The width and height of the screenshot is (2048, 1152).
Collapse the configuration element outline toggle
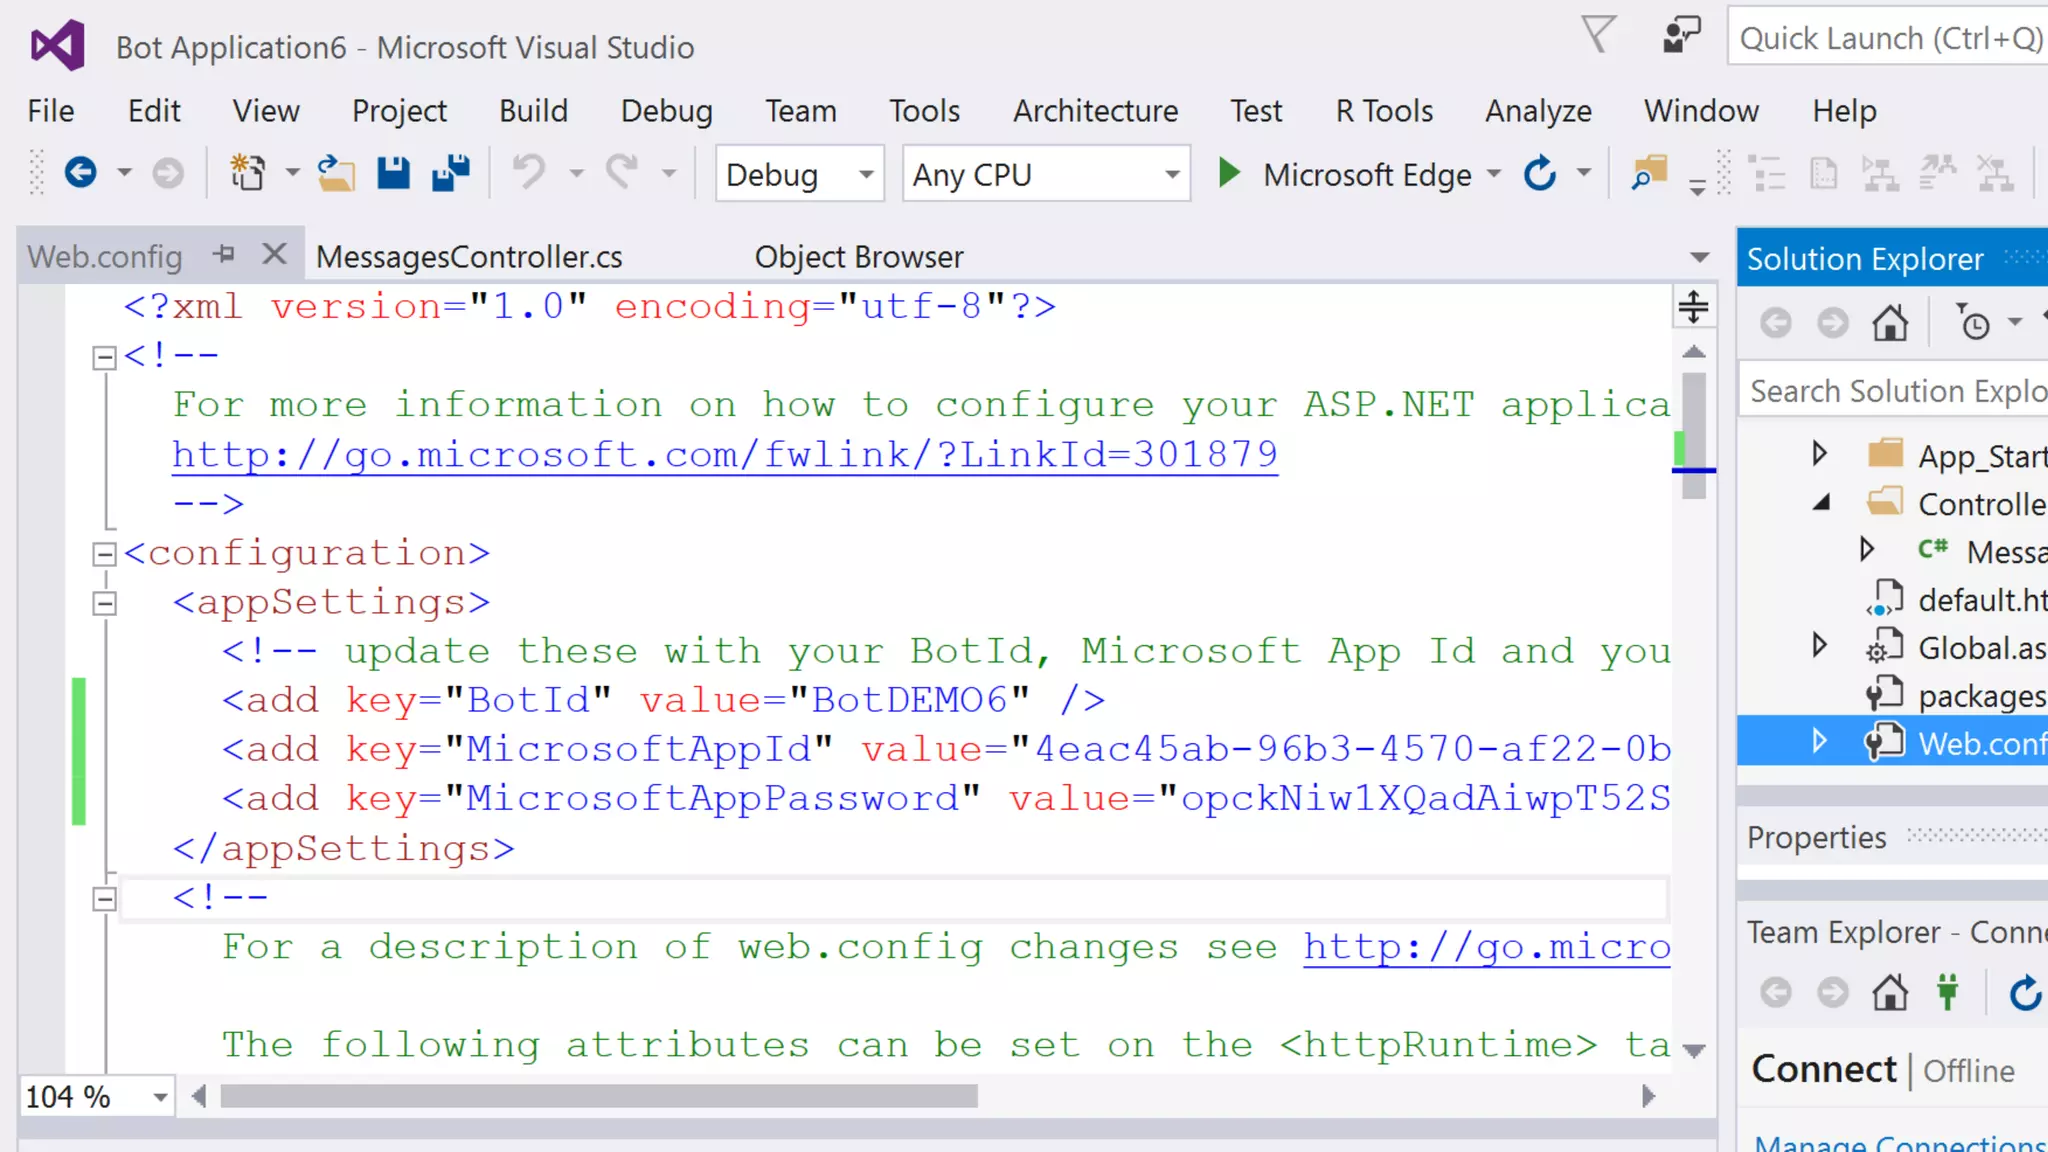(x=104, y=554)
